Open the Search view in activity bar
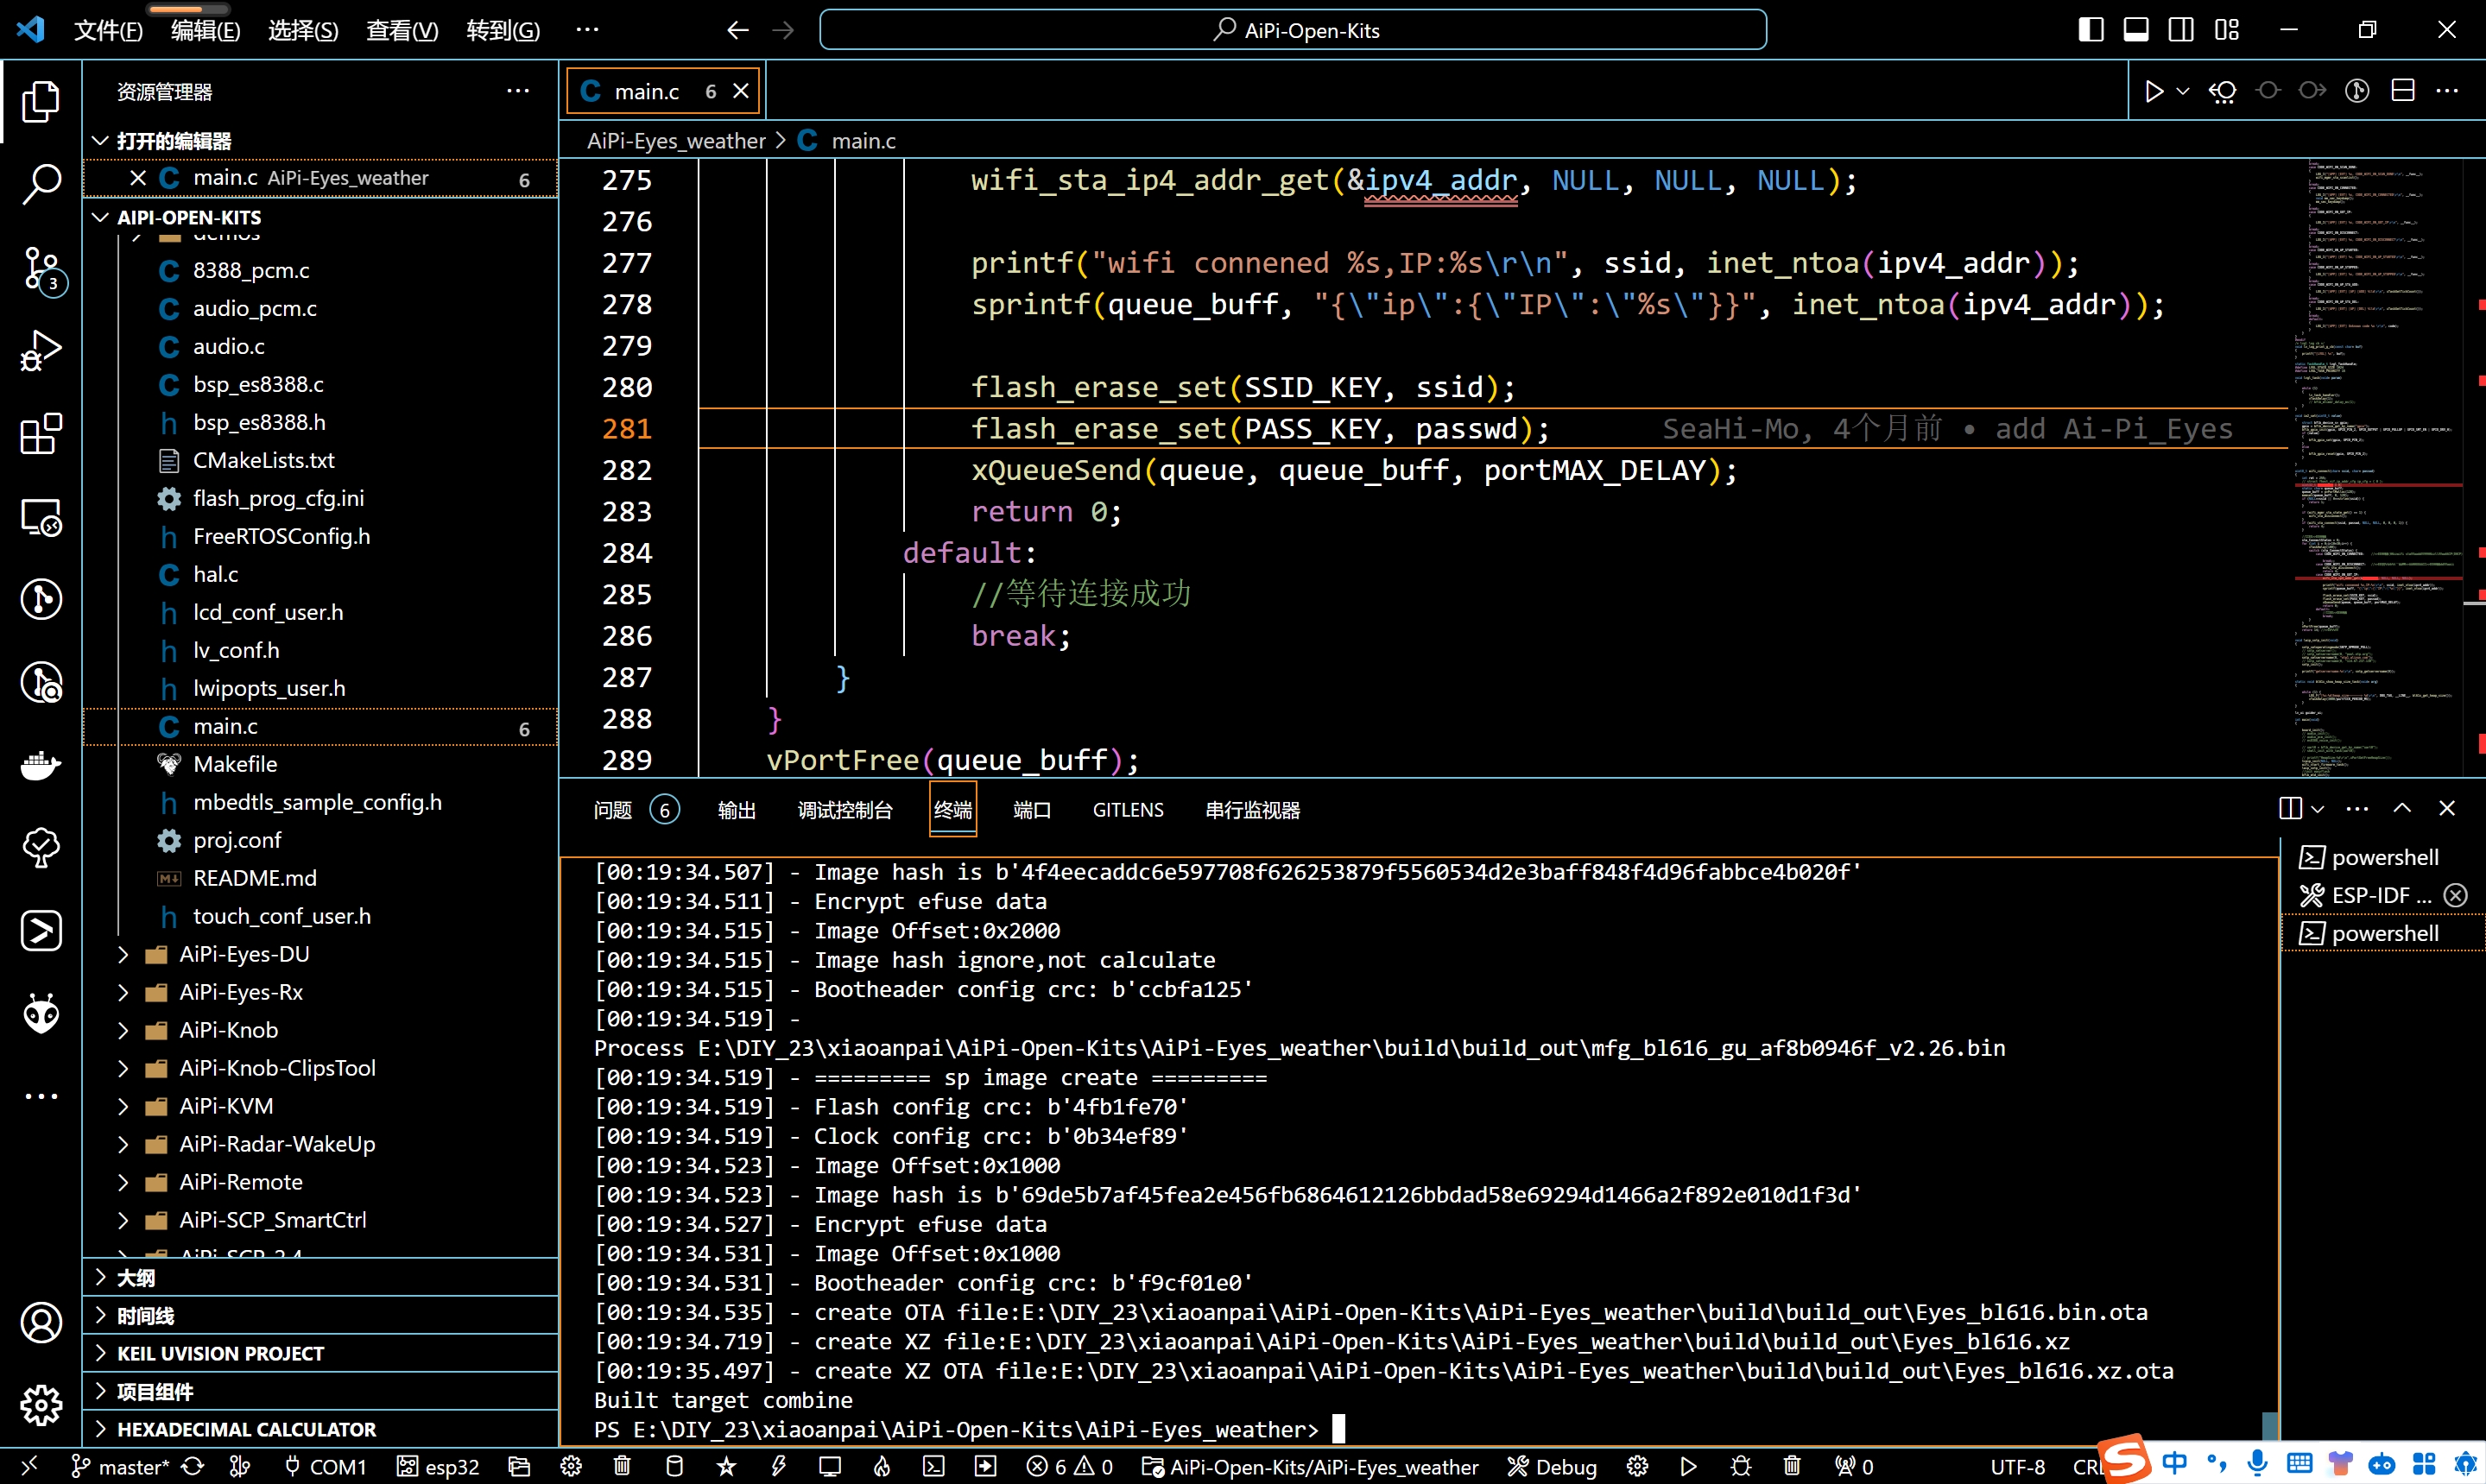This screenshot has width=2486, height=1484. (x=41, y=184)
